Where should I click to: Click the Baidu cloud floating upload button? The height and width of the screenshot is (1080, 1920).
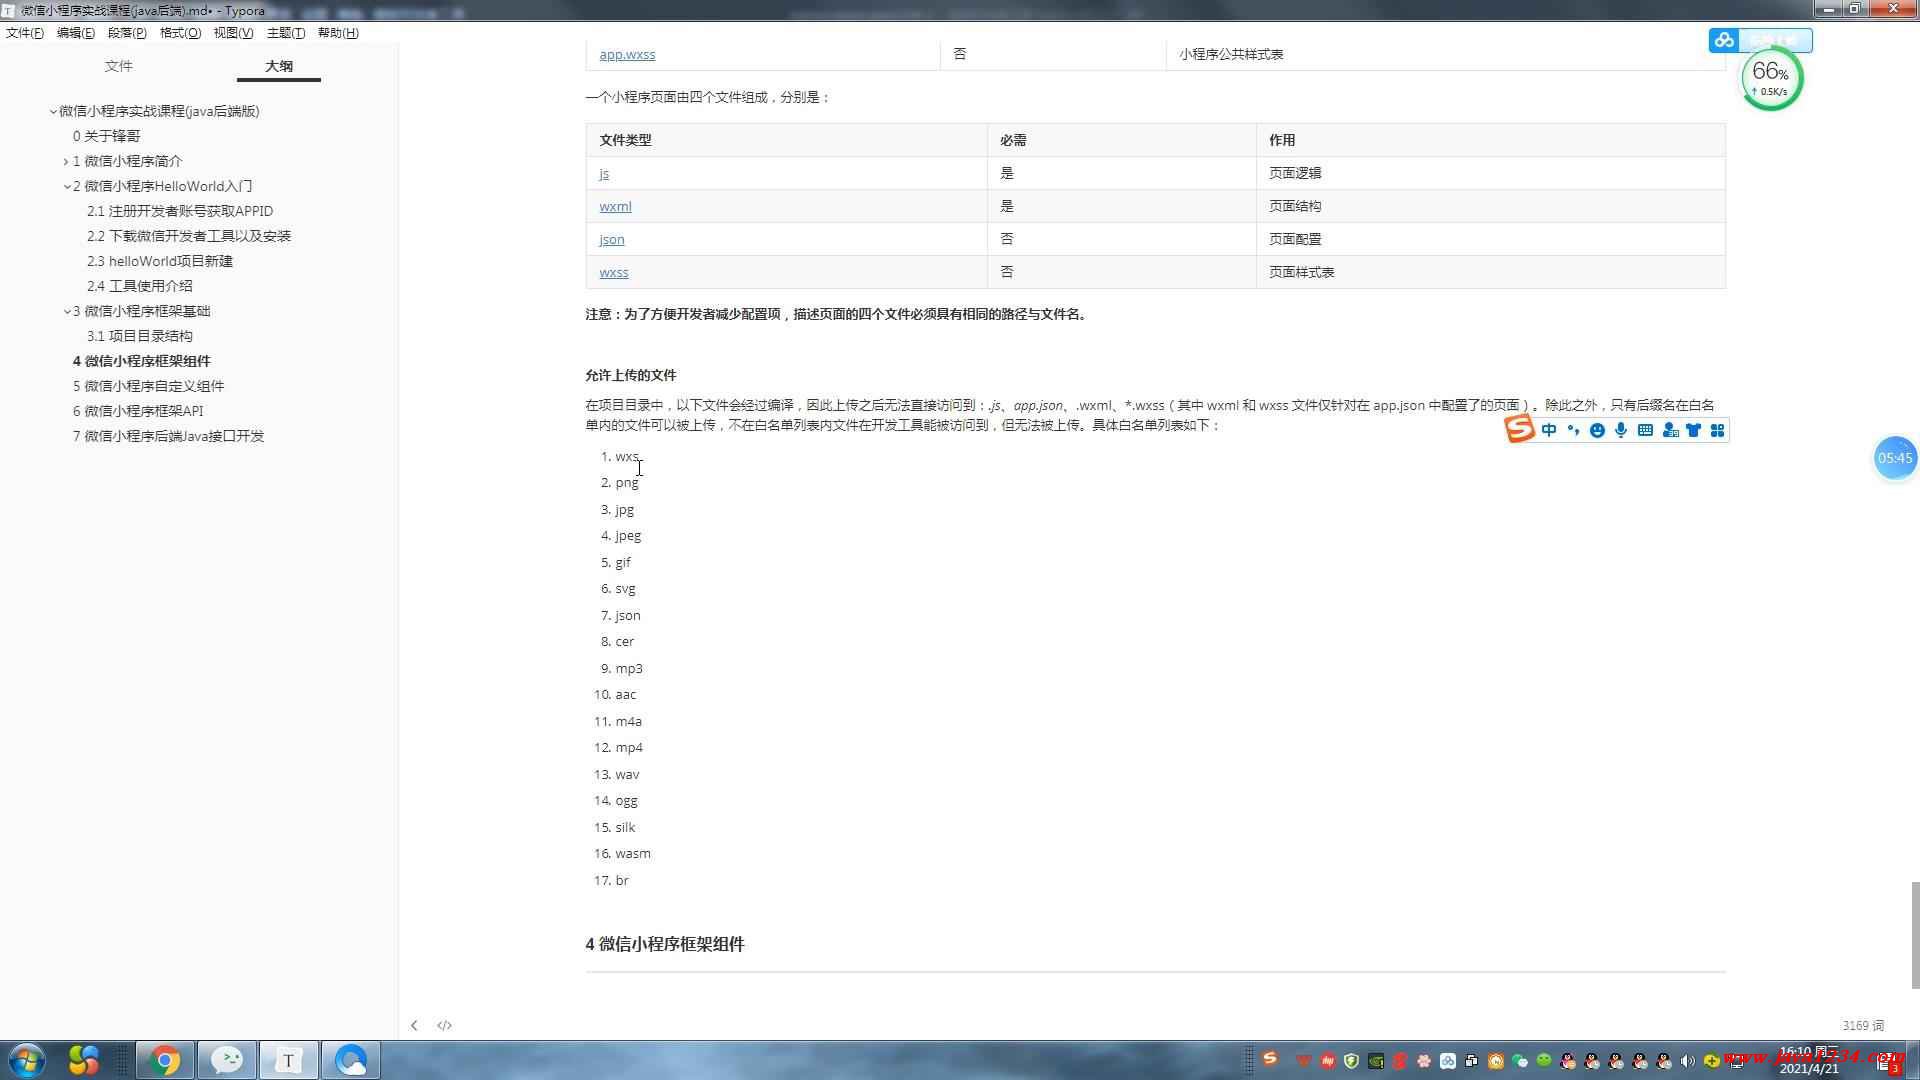[1761, 40]
